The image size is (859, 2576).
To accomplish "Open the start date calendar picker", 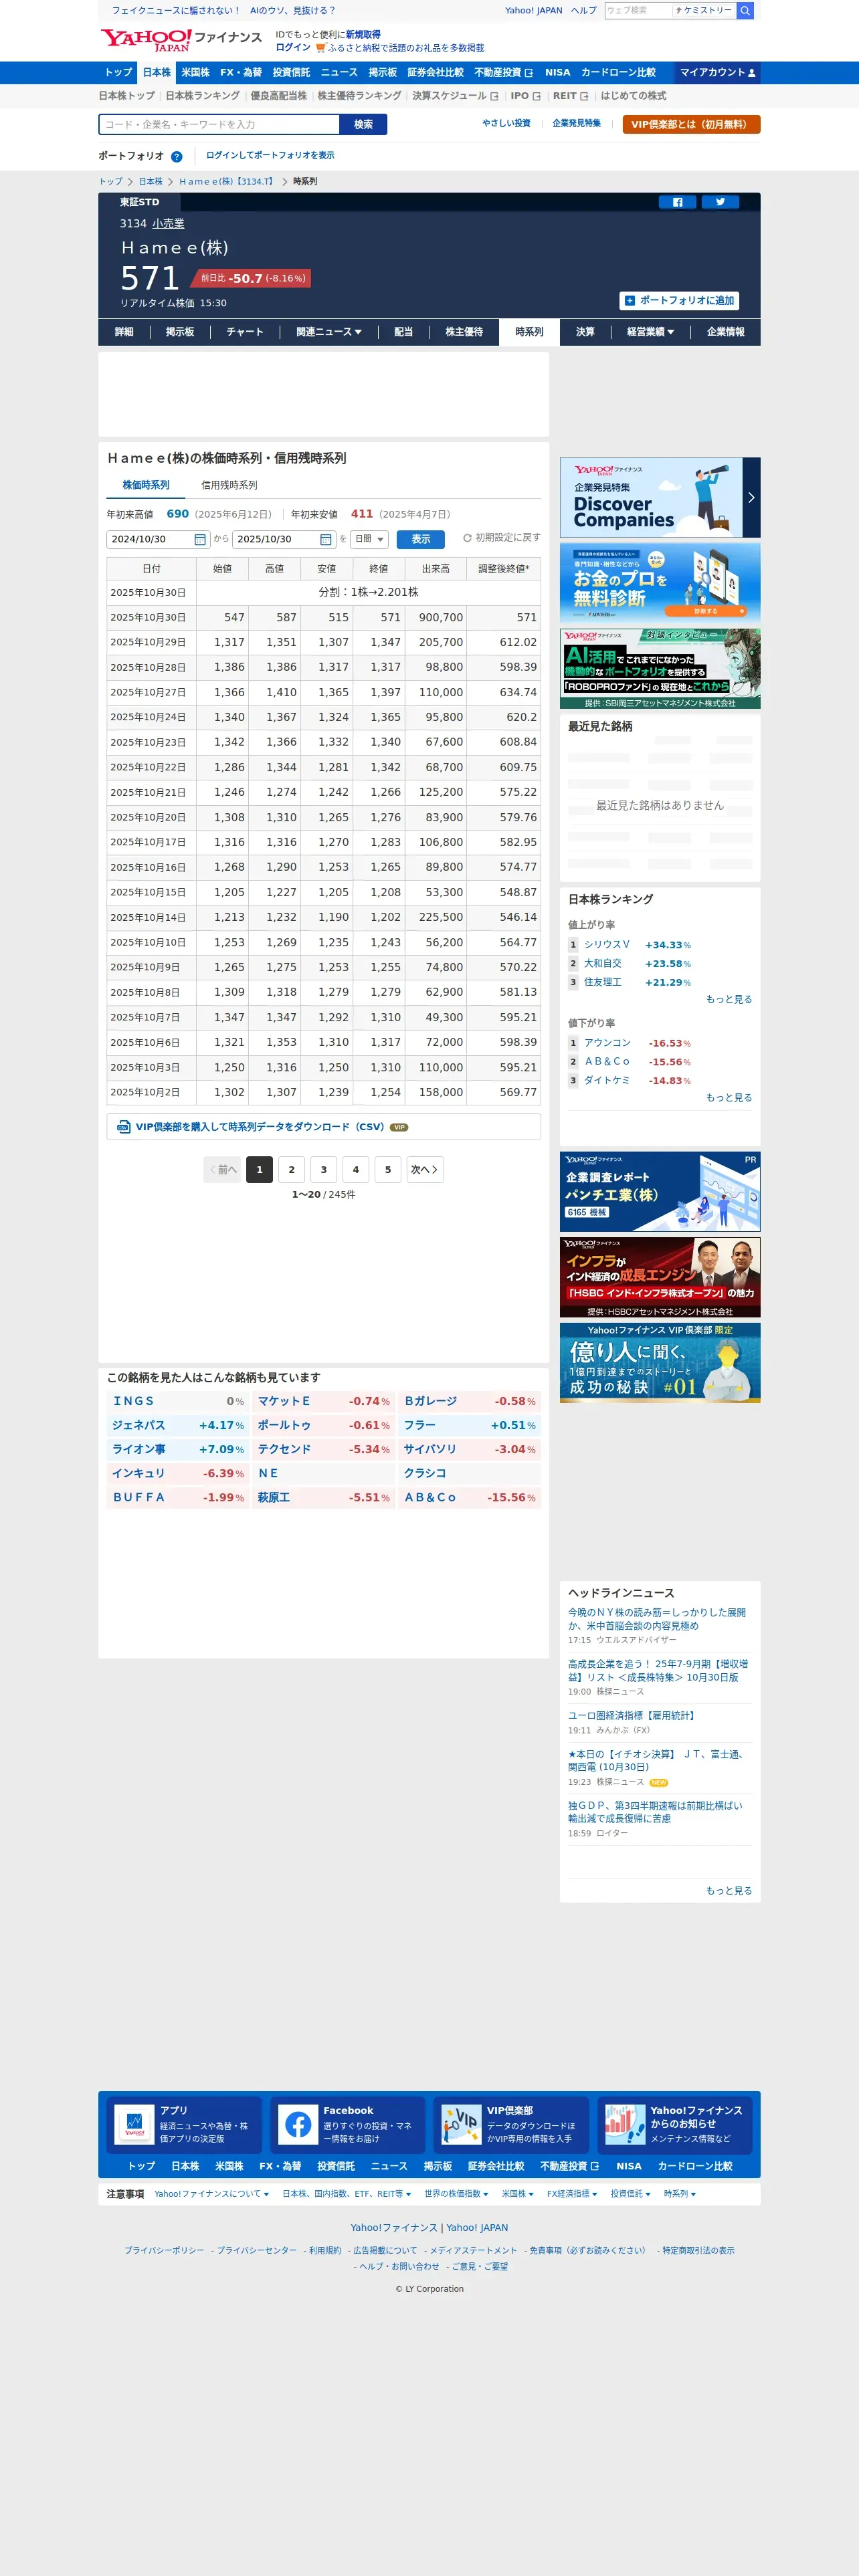I will [x=200, y=539].
